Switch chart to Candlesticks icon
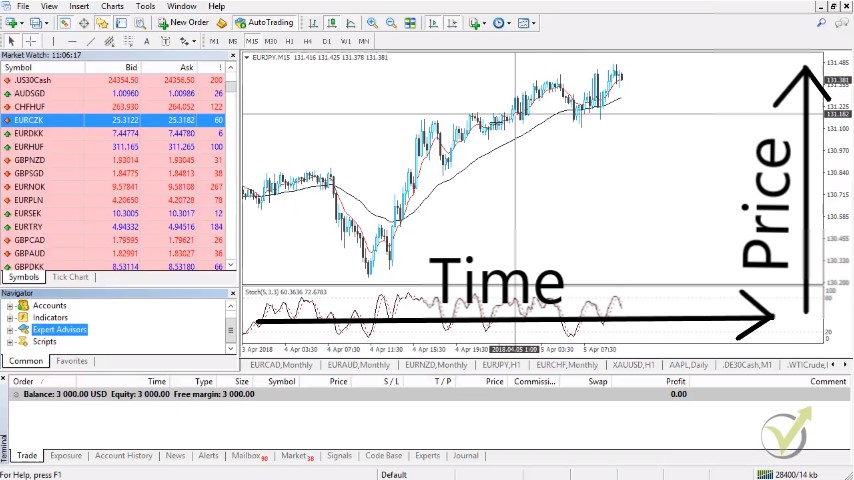The height and width of the screenshot is (480, 854). pos(331,23)
